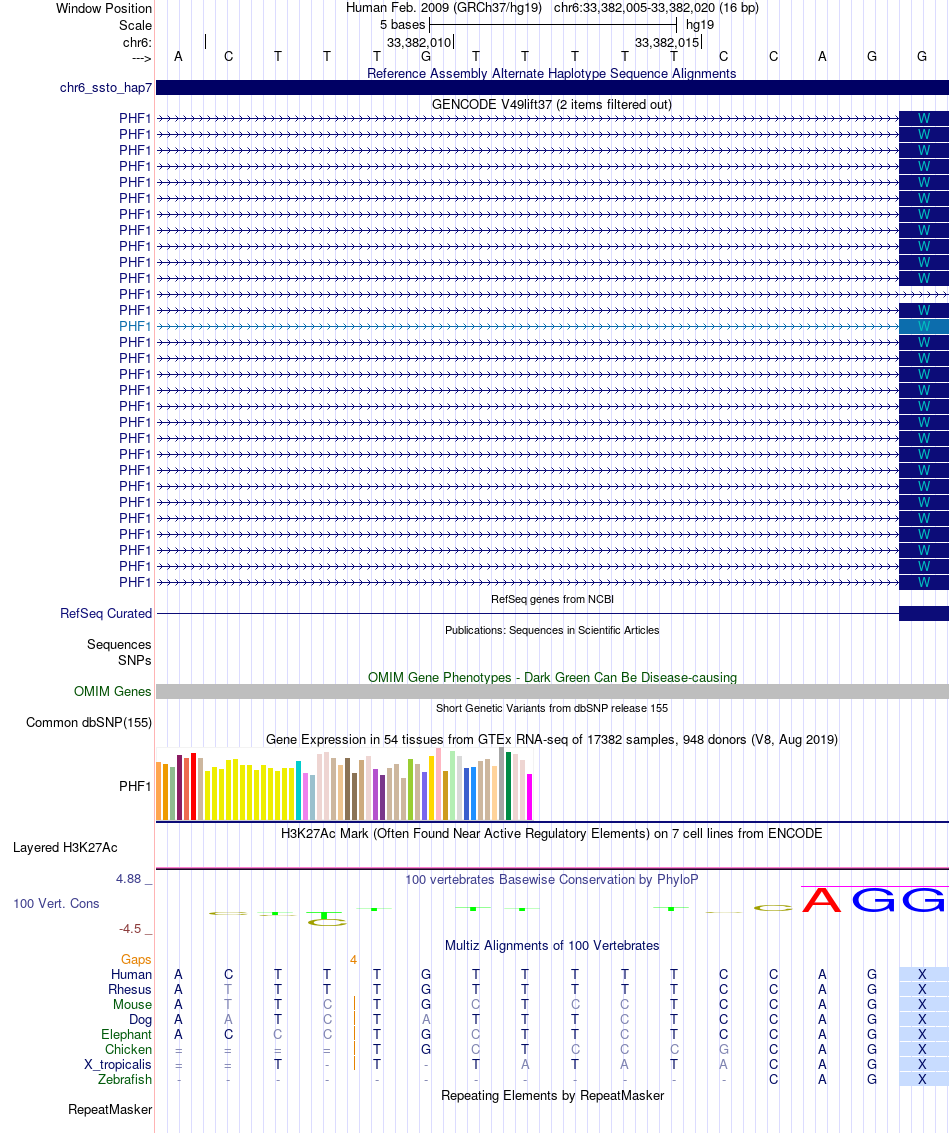950x1133 pixels.
Task: Select the PHF1 label beside the GTEx bar chart
Action: click(x=135, y=786)
